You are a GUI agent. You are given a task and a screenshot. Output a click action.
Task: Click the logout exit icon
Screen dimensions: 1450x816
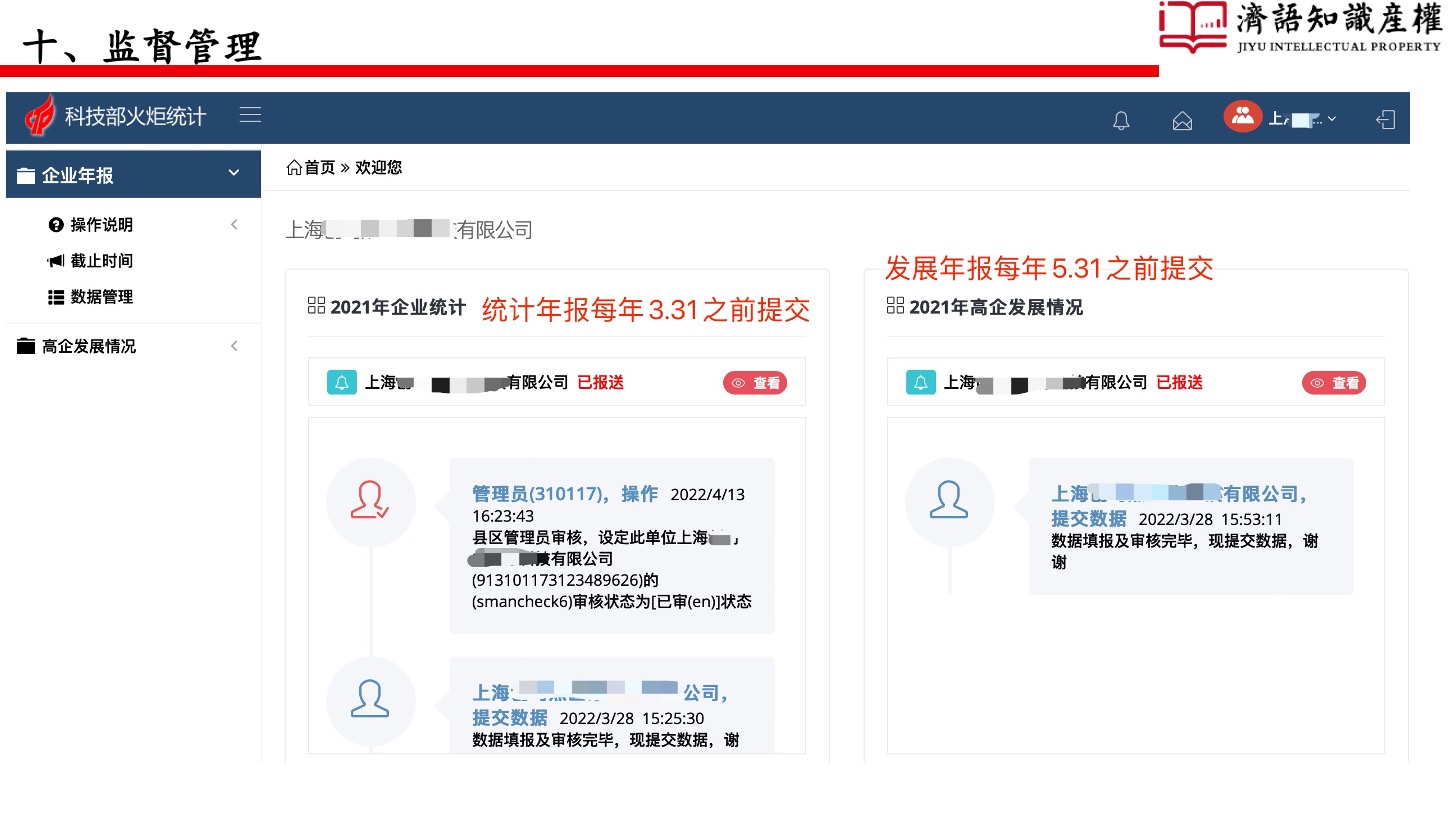point(1385,119)
